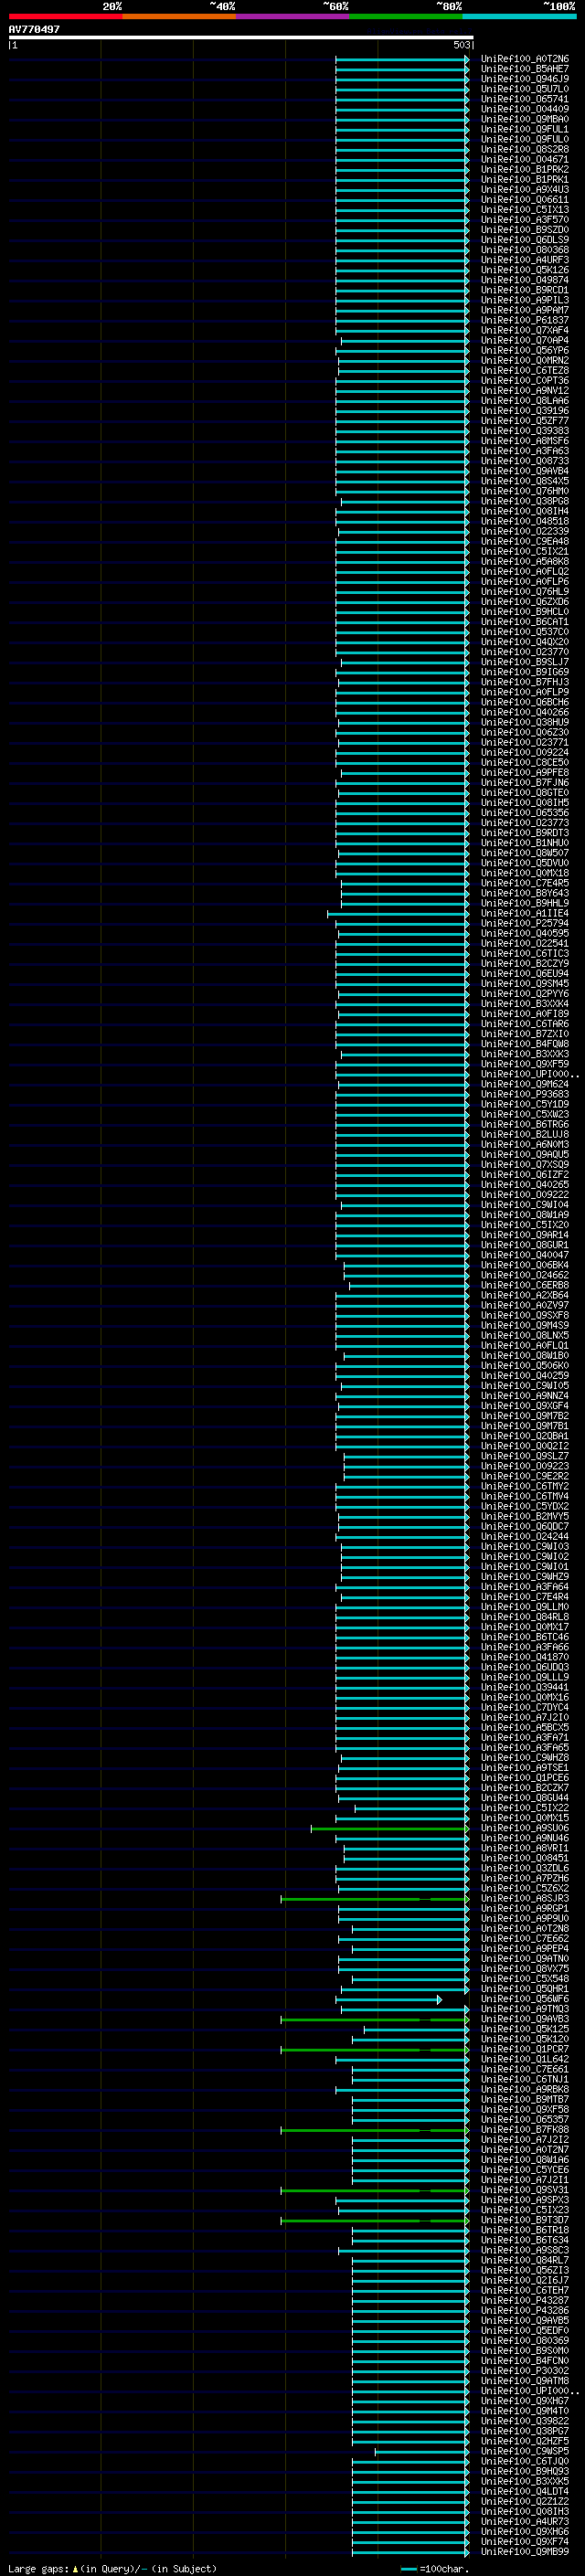Click hit label UniRef100_C7E662
This screenshot has height=2576, width=585.
pyautogui.click(x=525, y=1938)
